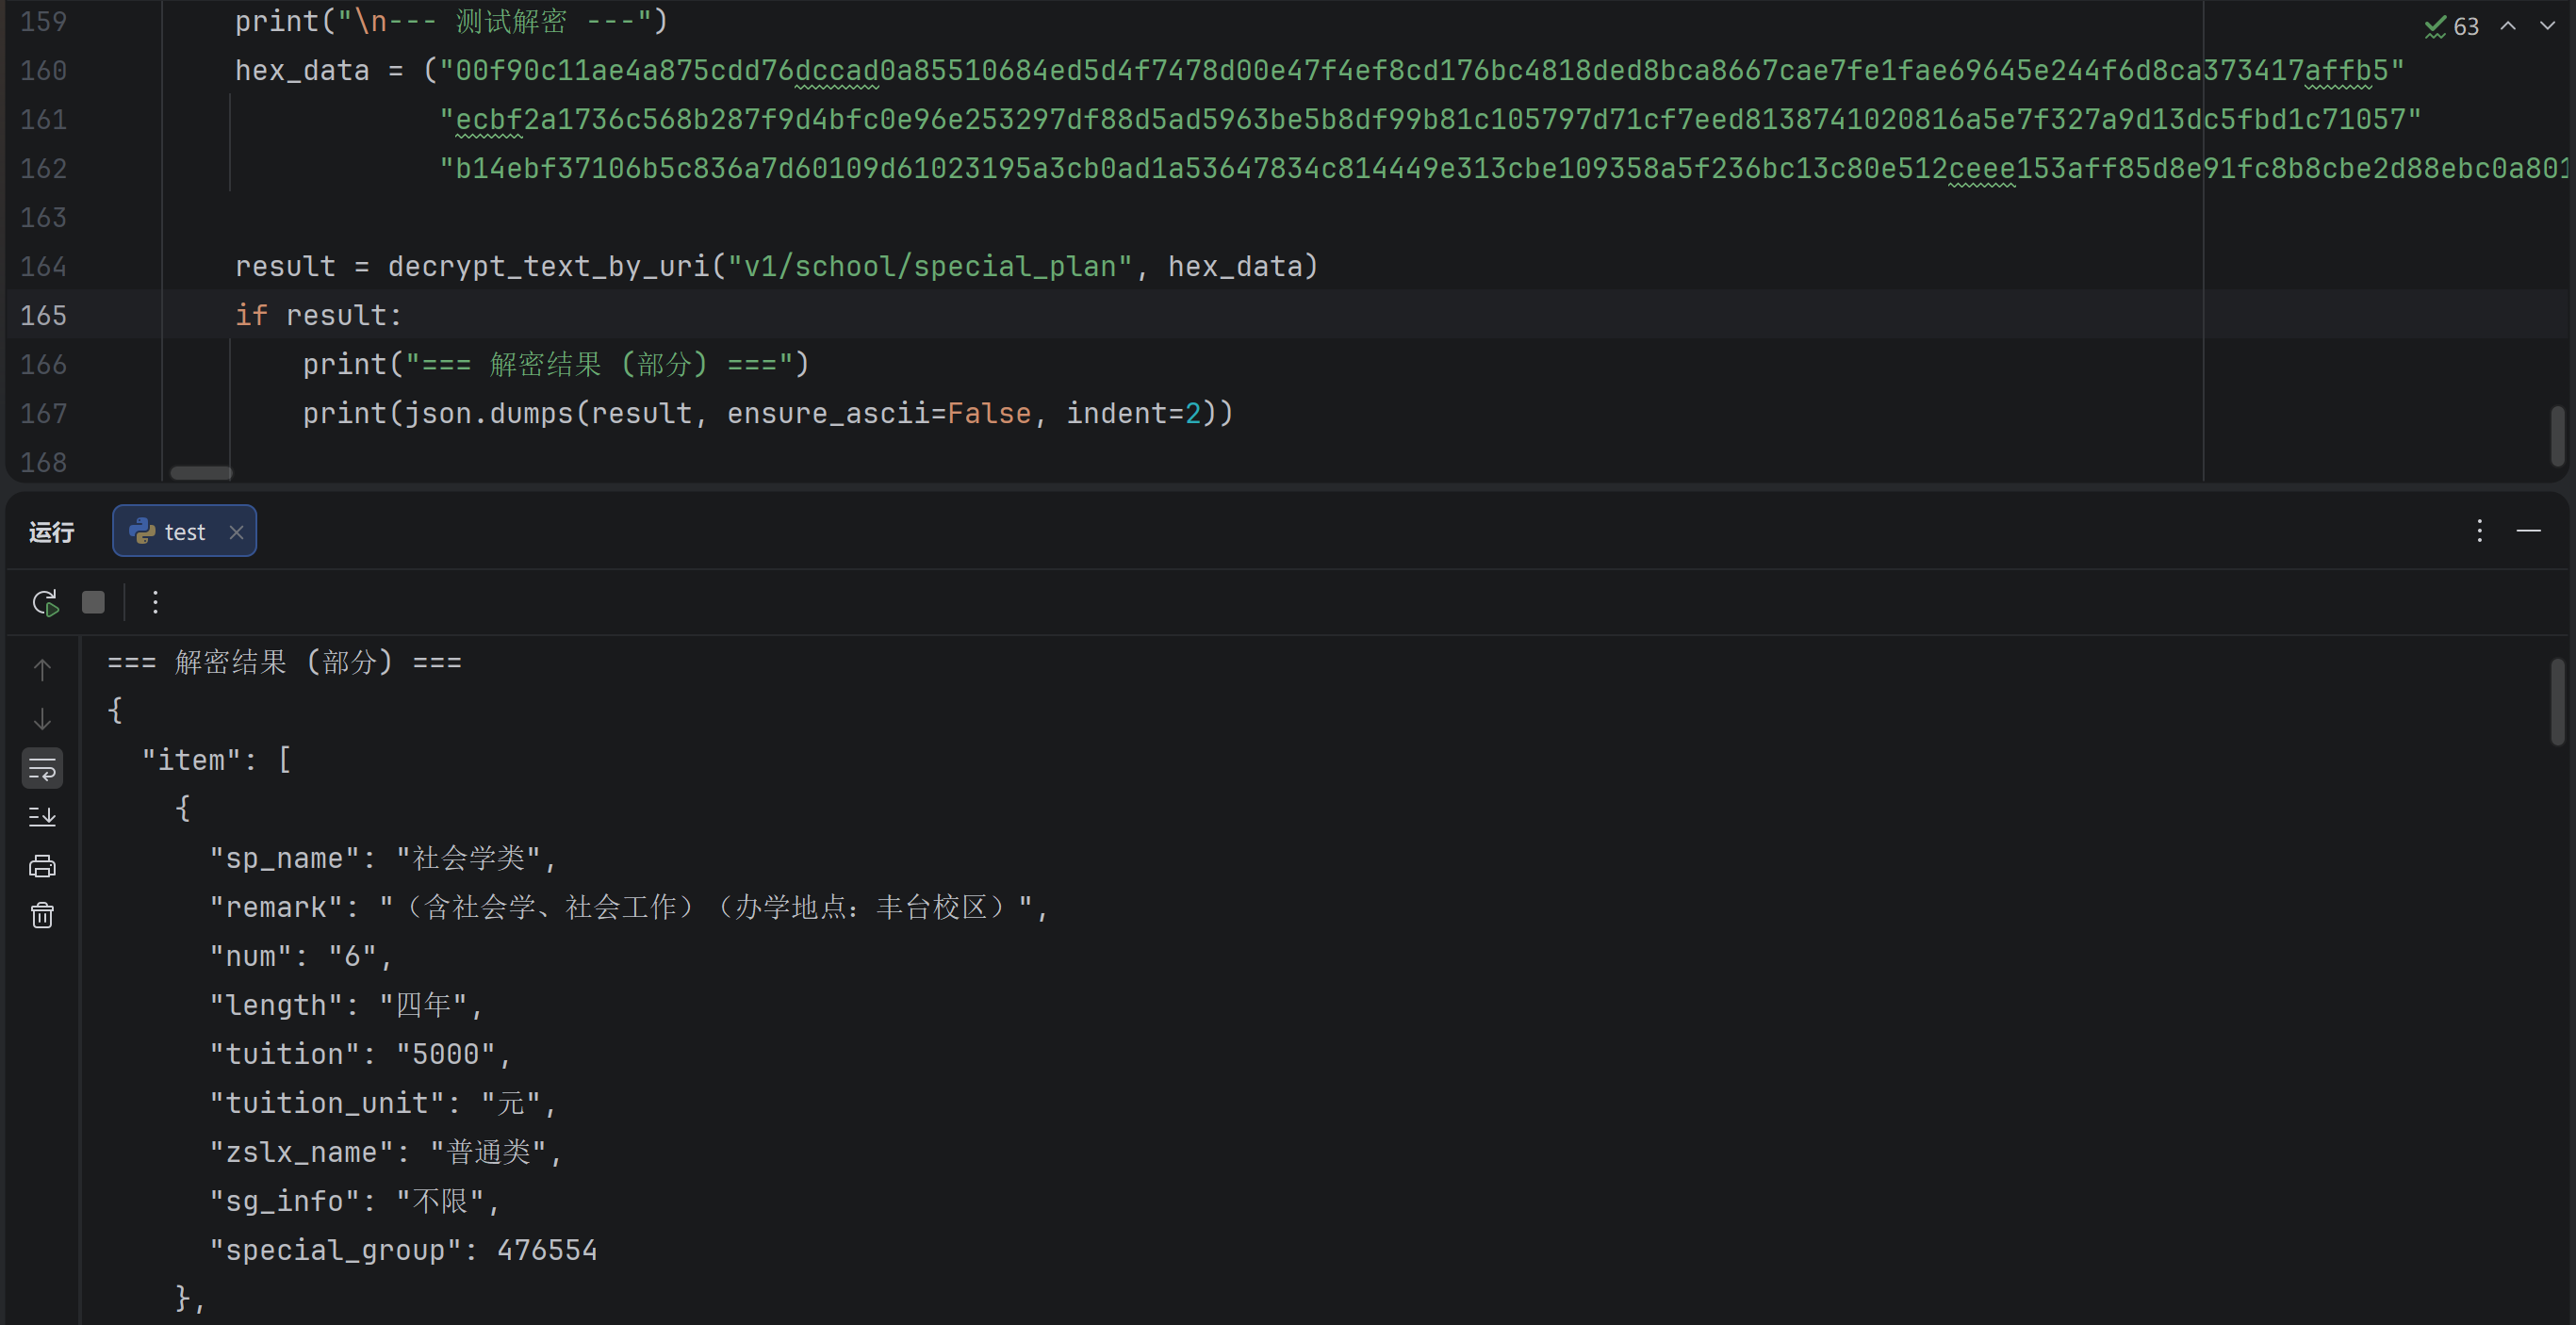Click the Run panel title label
2576x1325 pixels.
pos(52,532)
